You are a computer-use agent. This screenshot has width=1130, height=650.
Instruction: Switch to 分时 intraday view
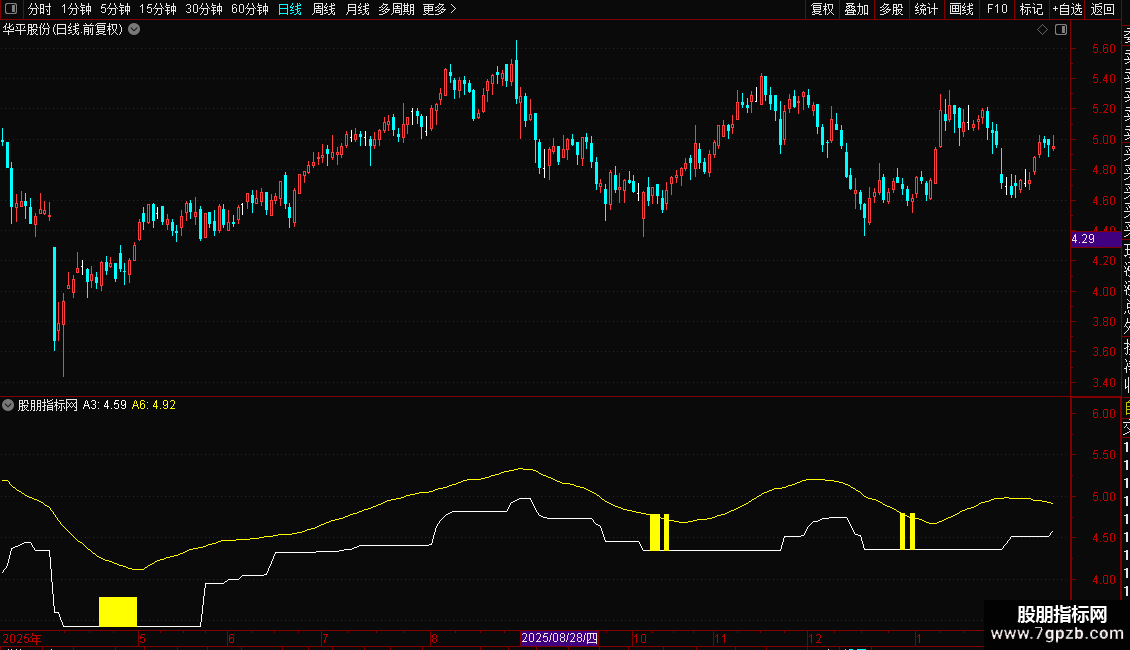pos(40,9)
